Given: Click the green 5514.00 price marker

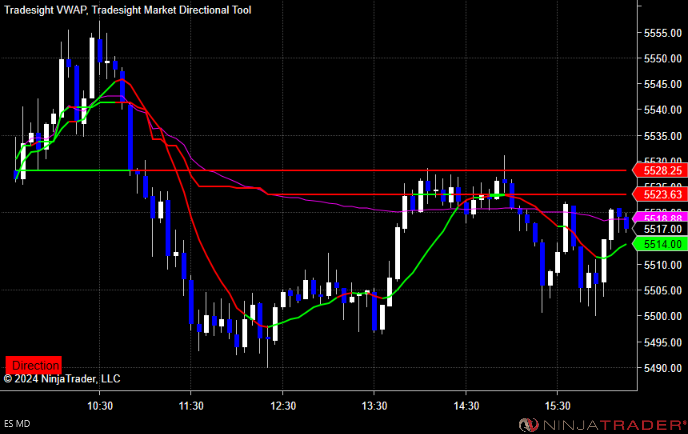Looking at the screenshot, I should click(x=659, y=244).
